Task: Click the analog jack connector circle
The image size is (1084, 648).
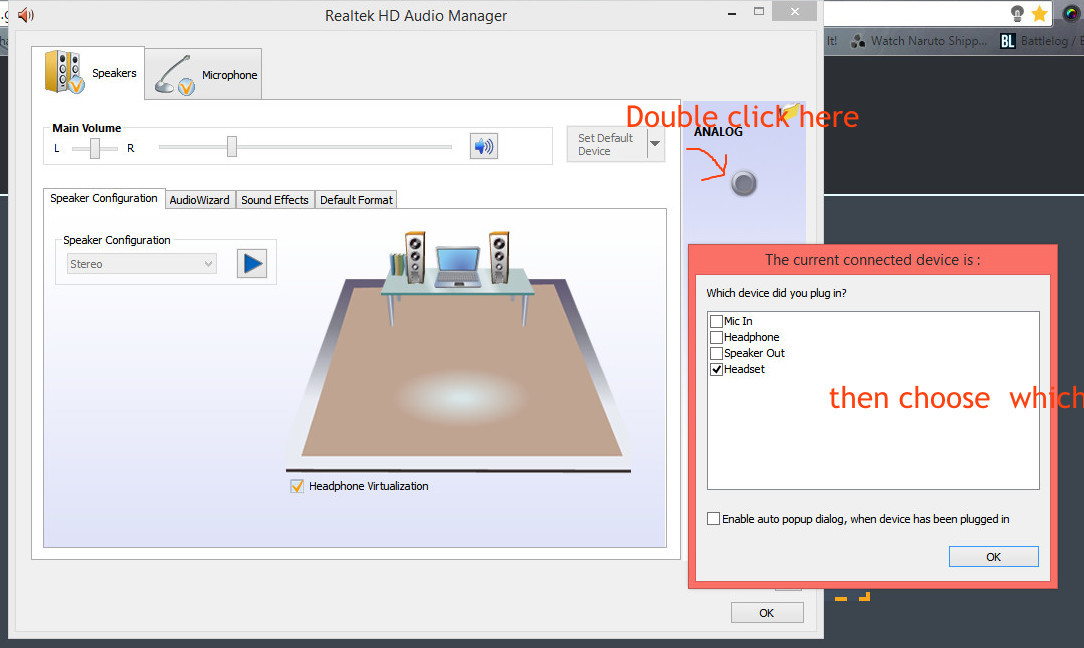Action: 744,183
